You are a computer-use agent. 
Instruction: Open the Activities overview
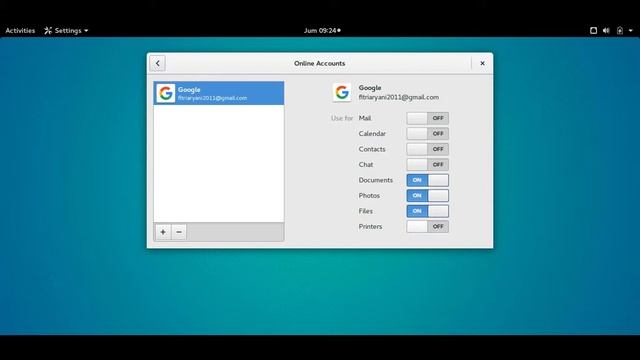coord(20,31)
